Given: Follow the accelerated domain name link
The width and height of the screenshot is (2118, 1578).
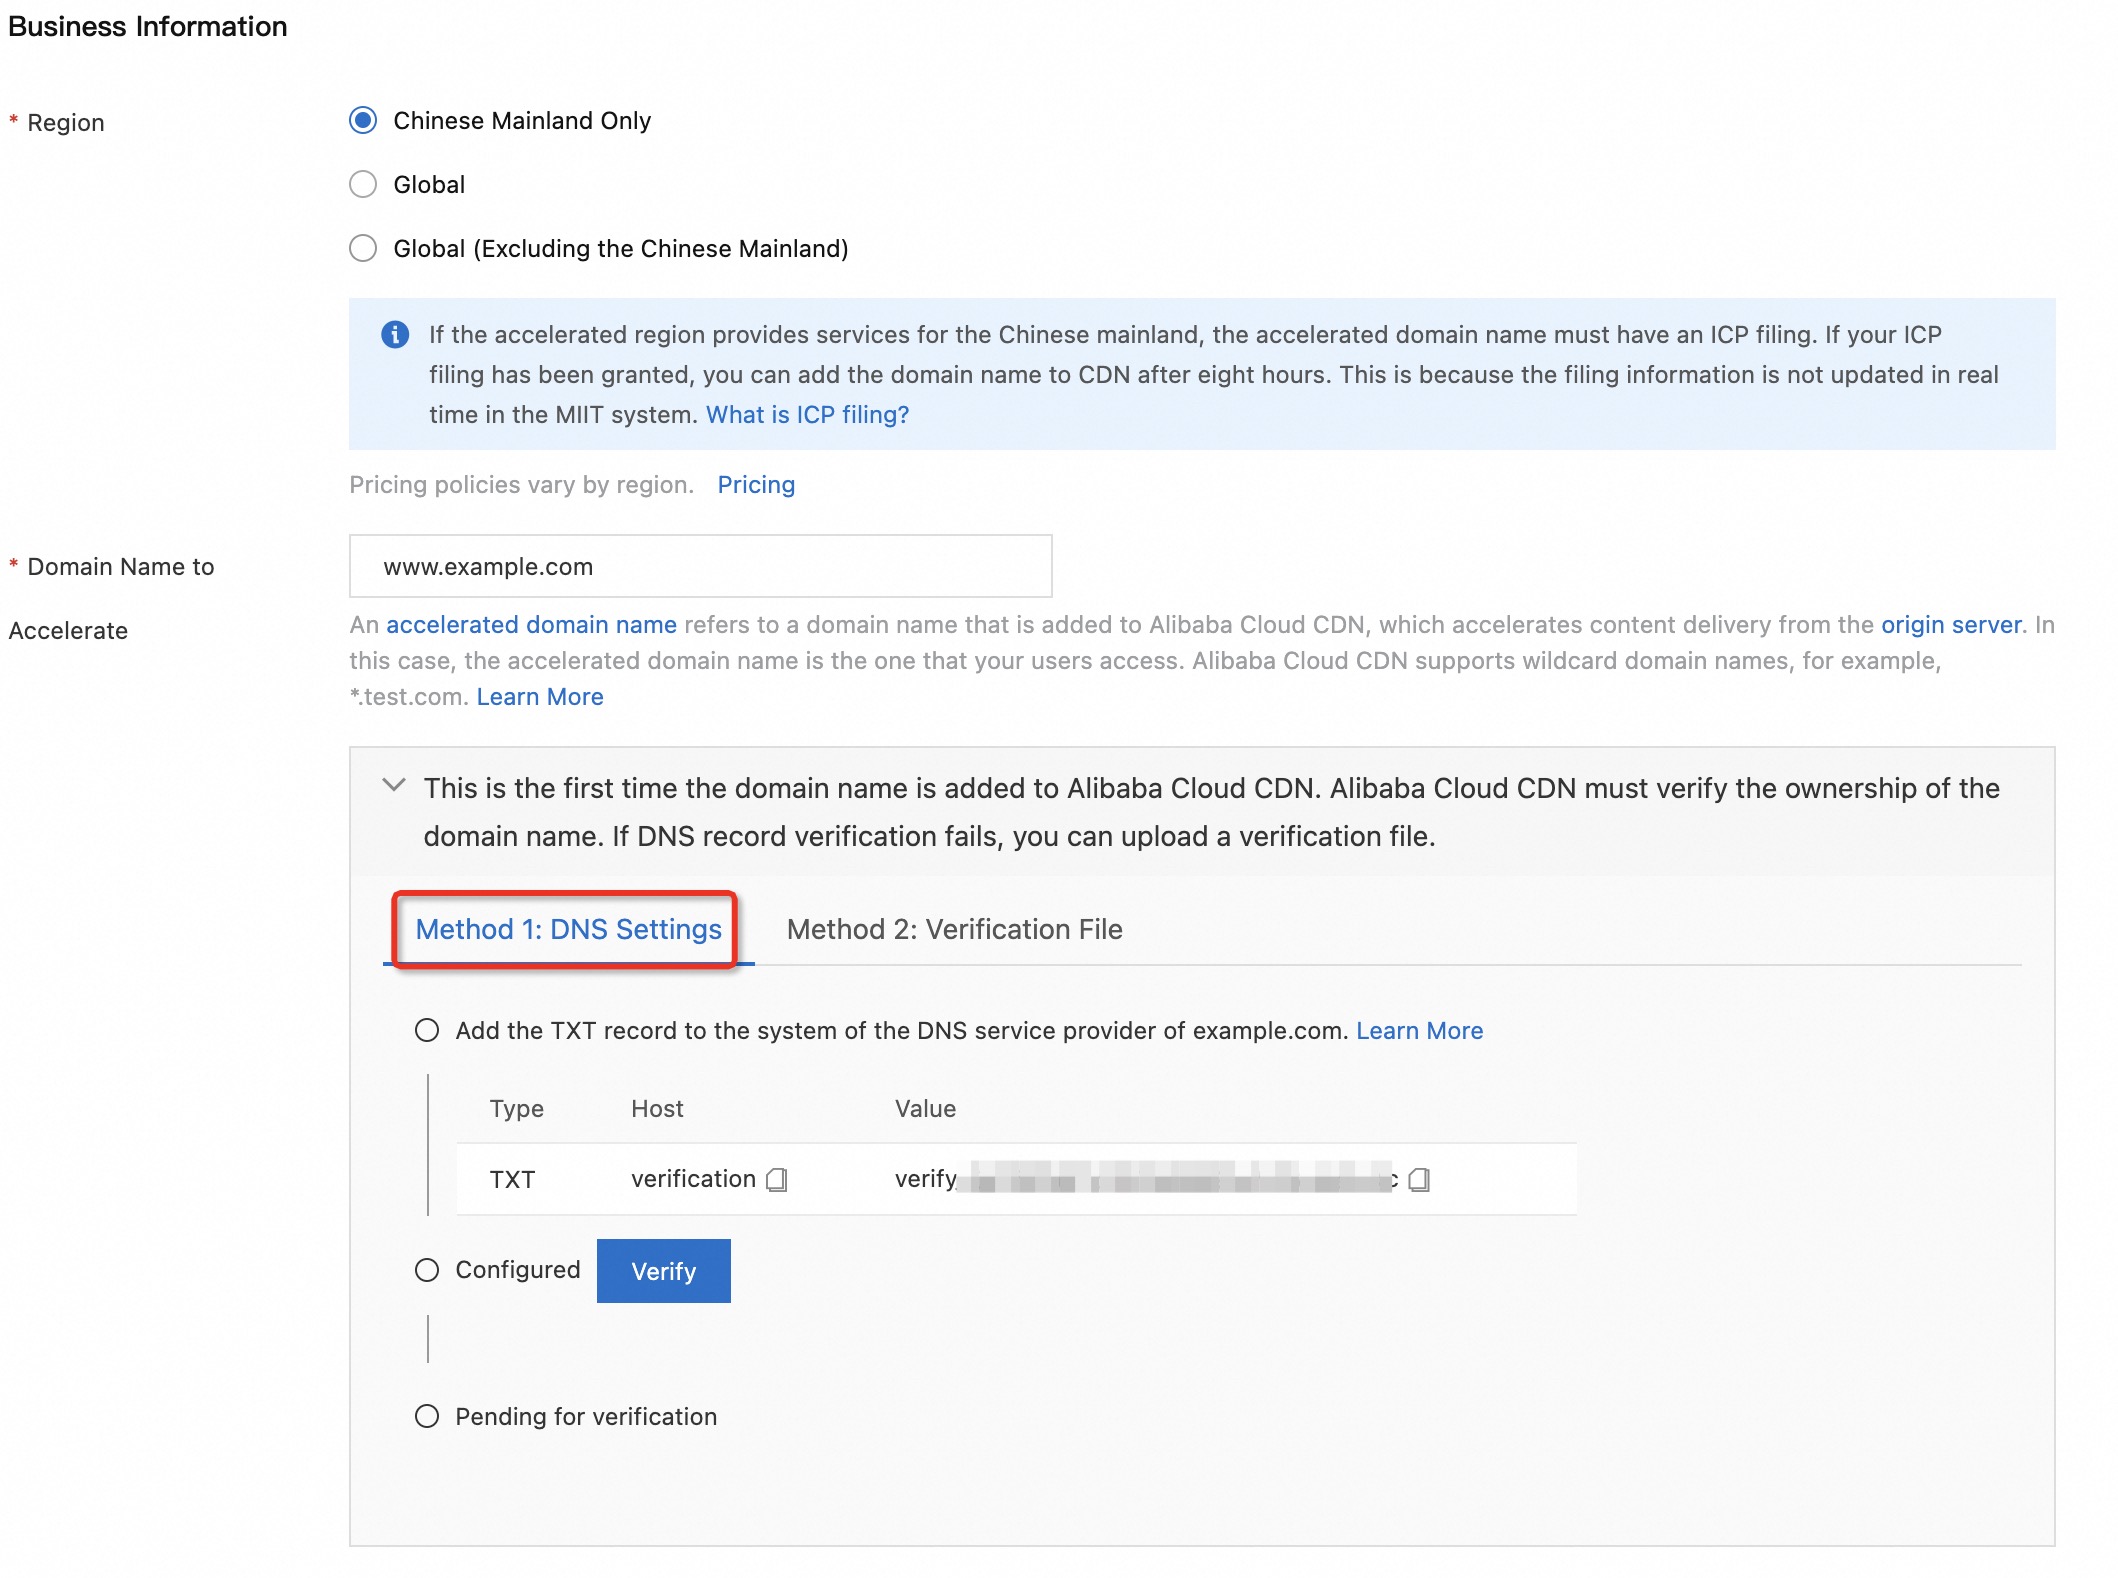Looking at the screenshot, I should point(531,625).
